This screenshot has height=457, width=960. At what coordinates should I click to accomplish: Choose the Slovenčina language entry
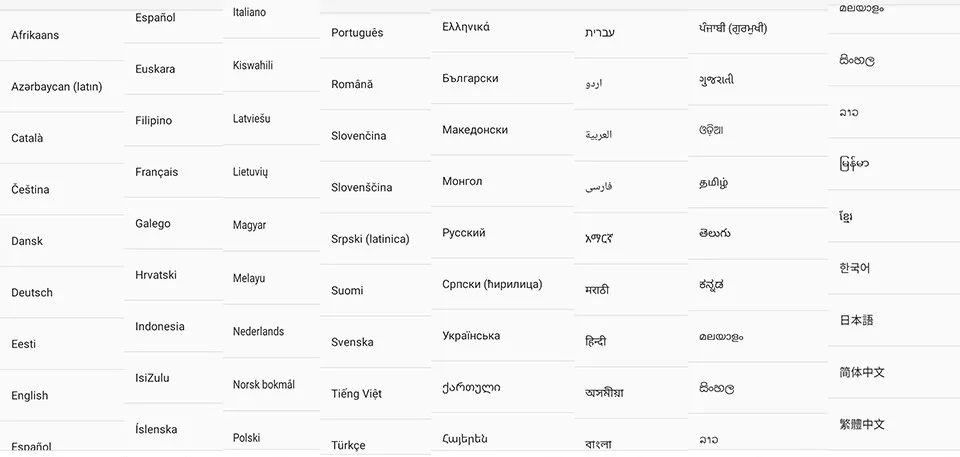click(375, 136)
